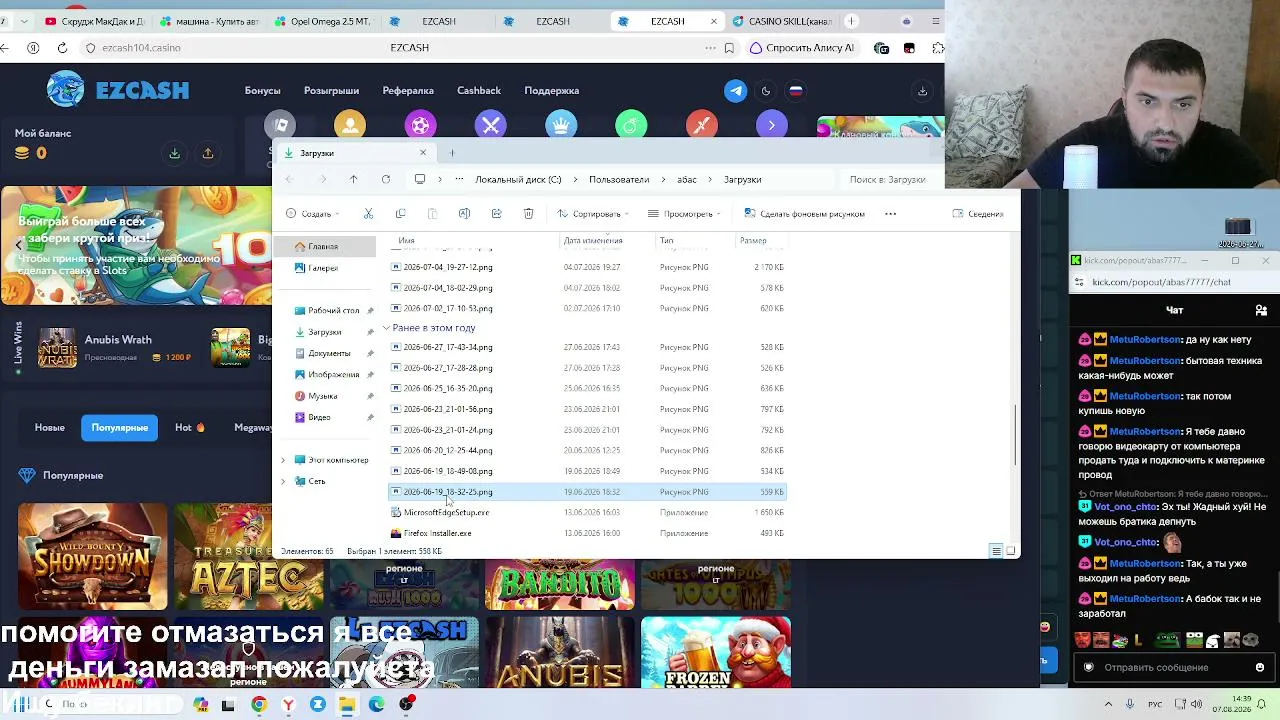
Task: Open Google Chrome from the taskbar
Action: point(259,705)
